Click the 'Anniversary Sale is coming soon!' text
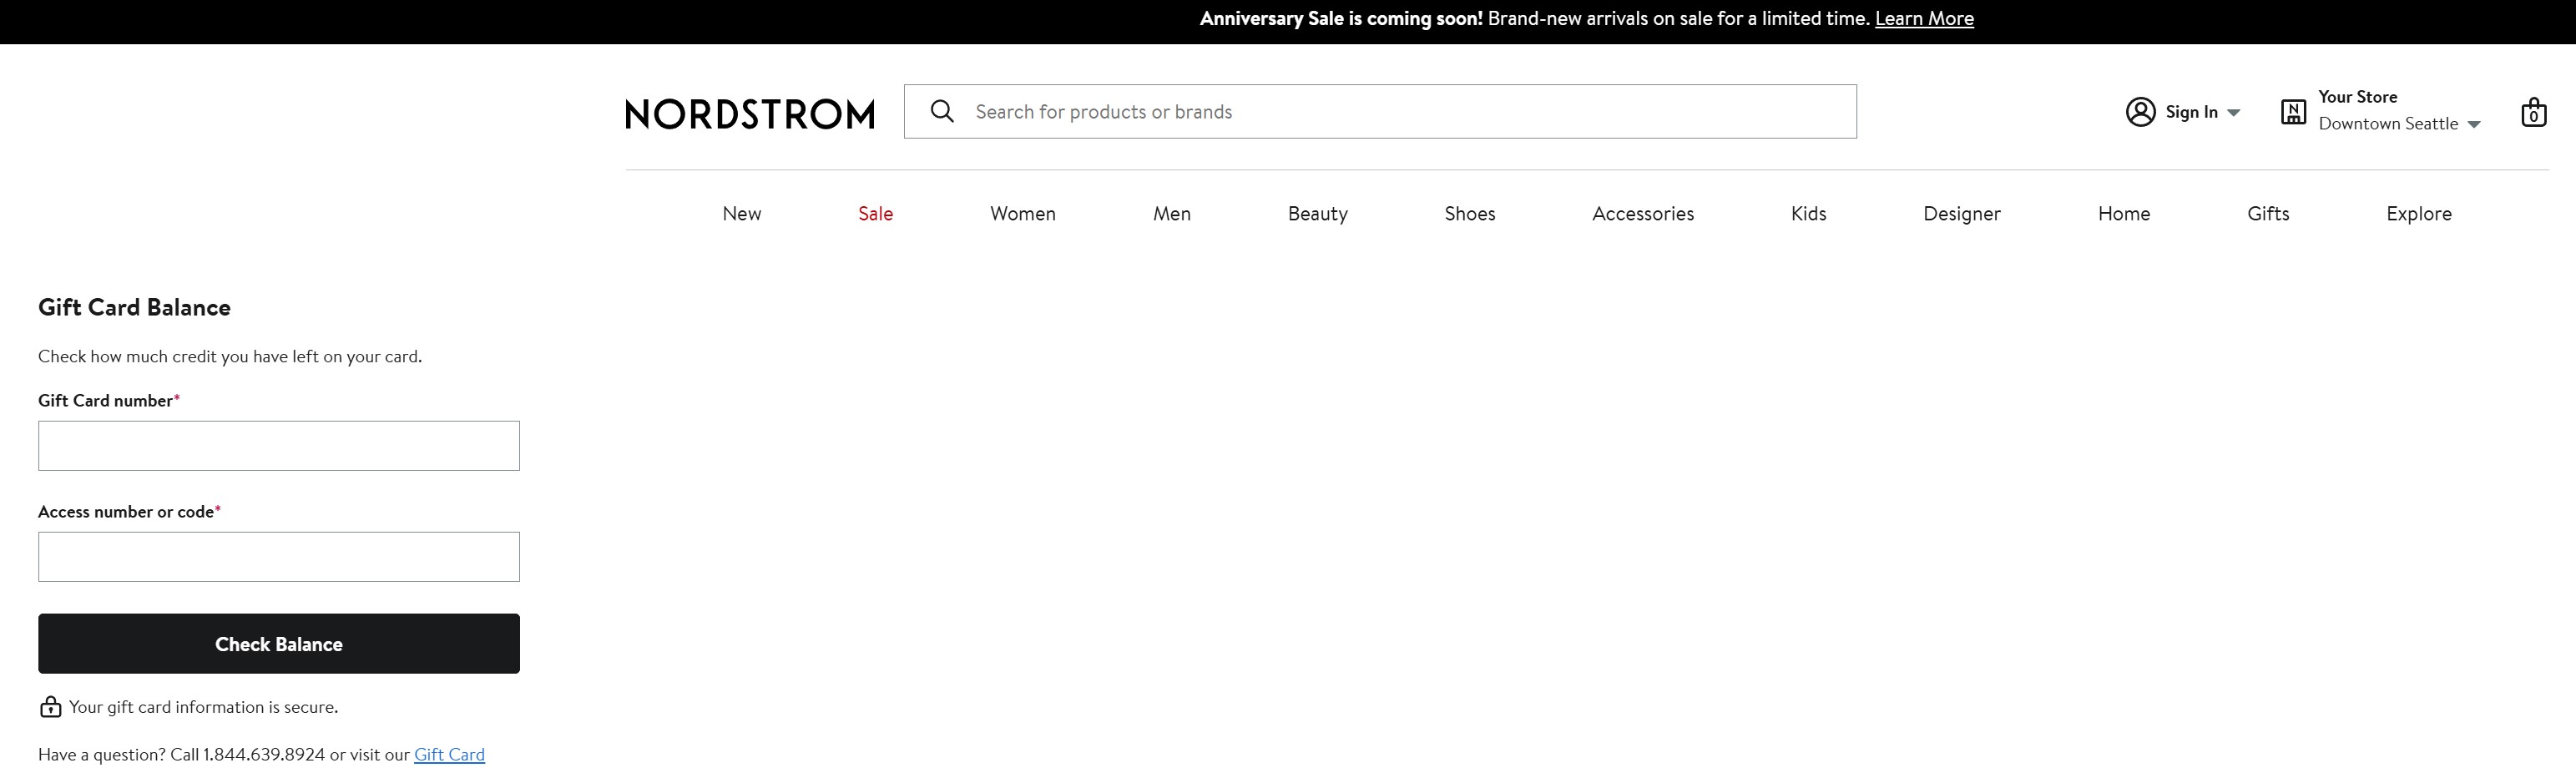Screen dimensions: 2576x768 (x=1341, y=18)
